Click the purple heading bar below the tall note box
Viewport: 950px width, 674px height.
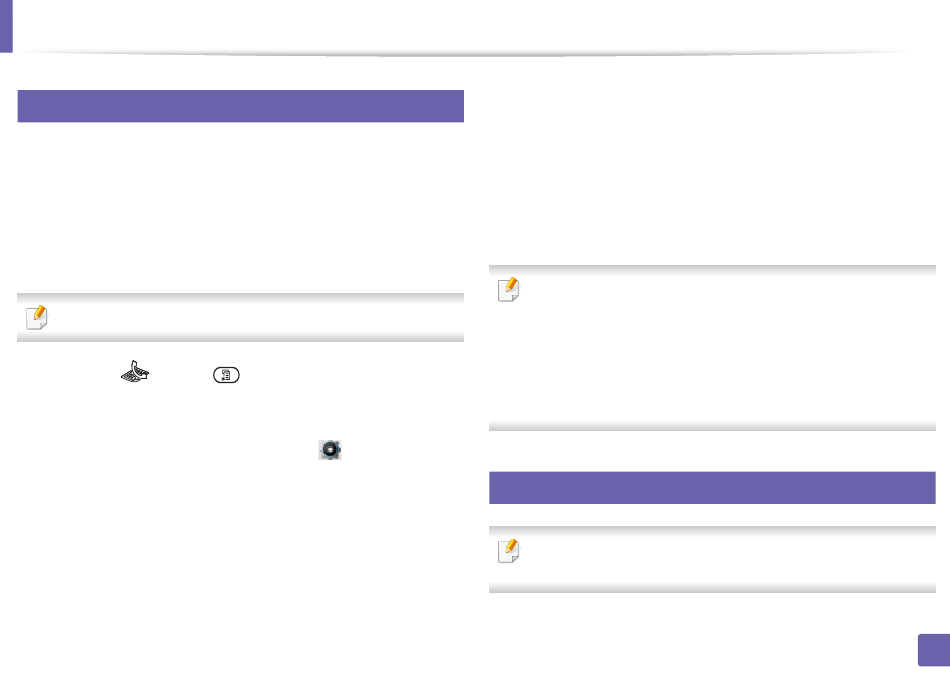tap(712, 487)
